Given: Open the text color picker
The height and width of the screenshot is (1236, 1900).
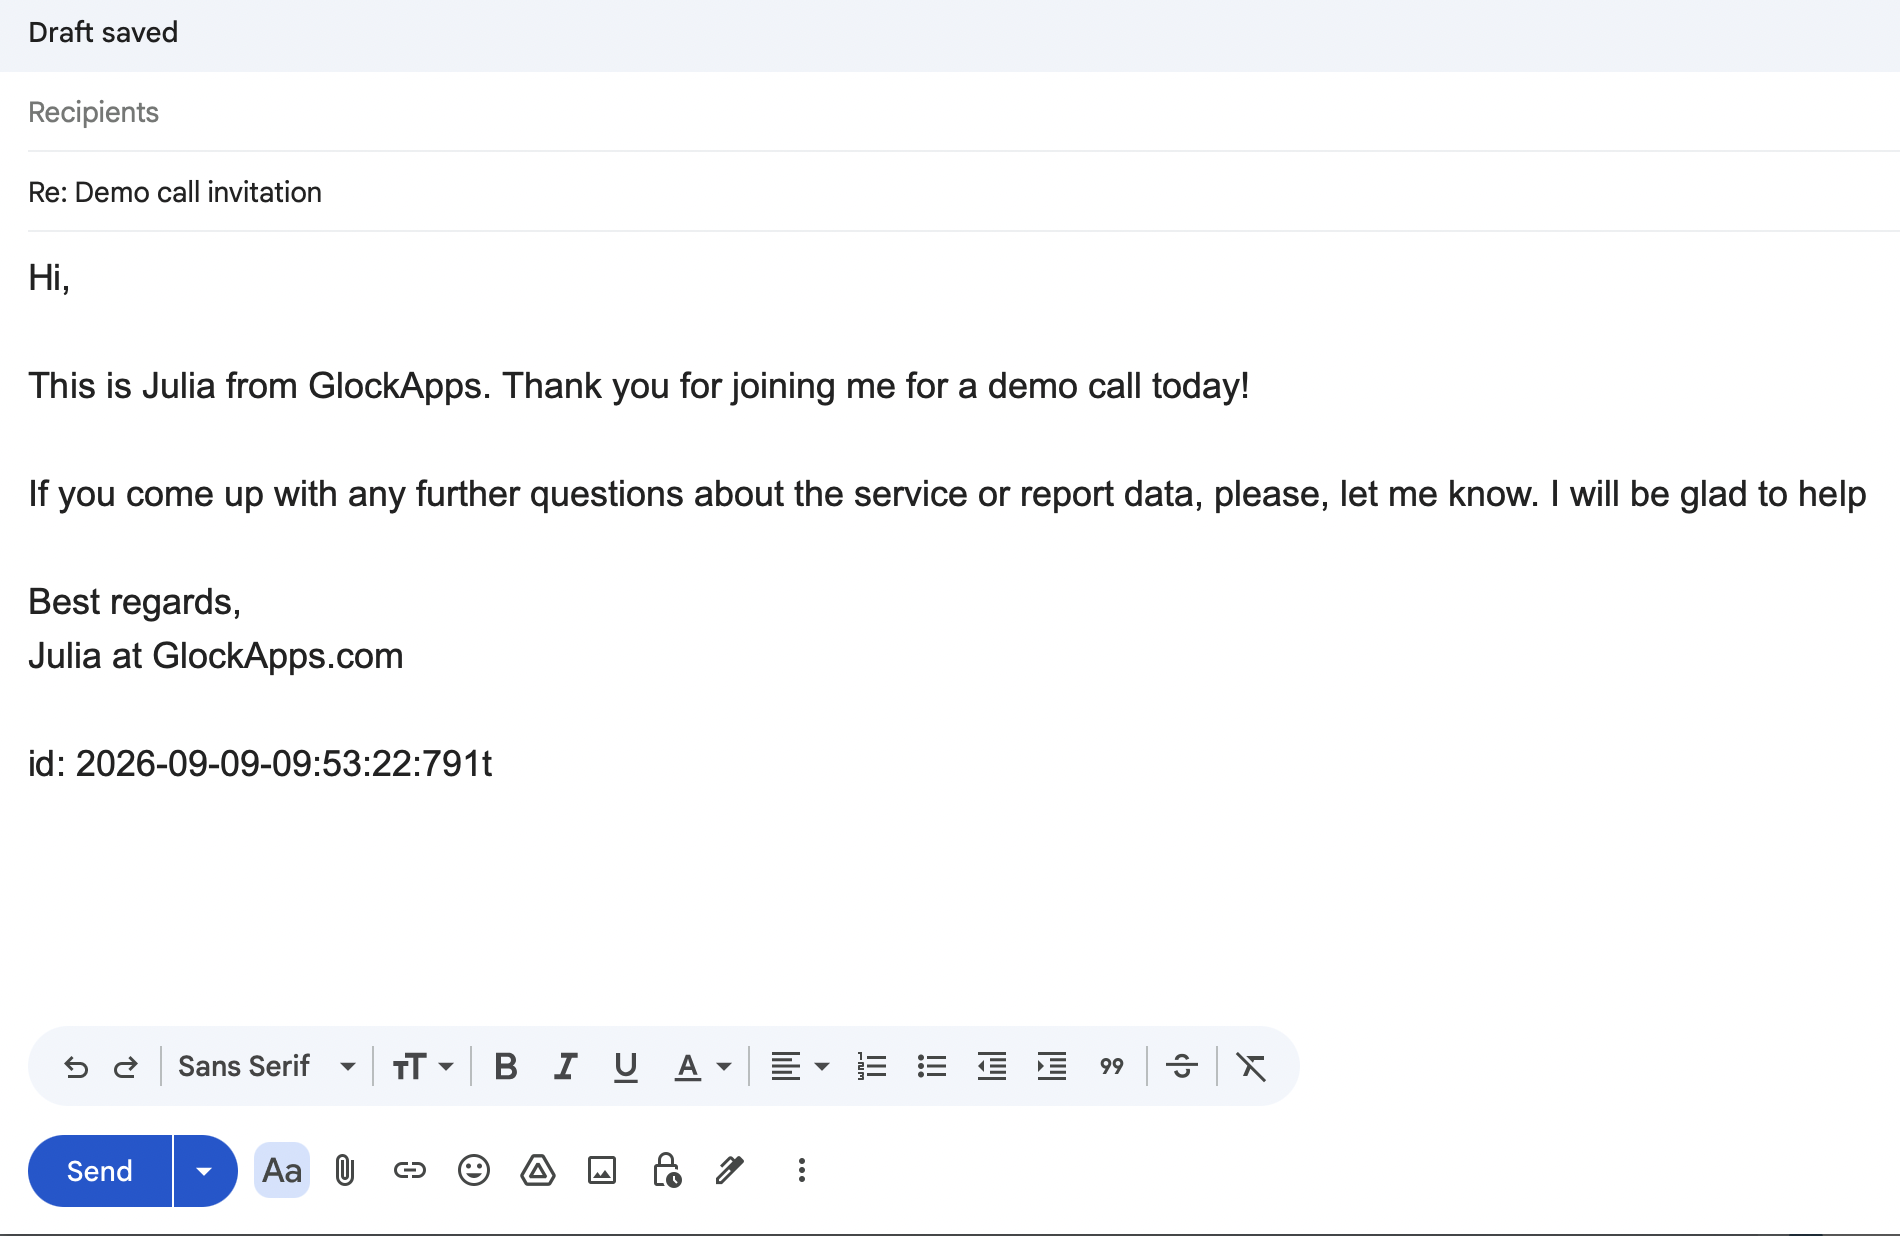Looking at the screenshot, I should click(704, 1066).
